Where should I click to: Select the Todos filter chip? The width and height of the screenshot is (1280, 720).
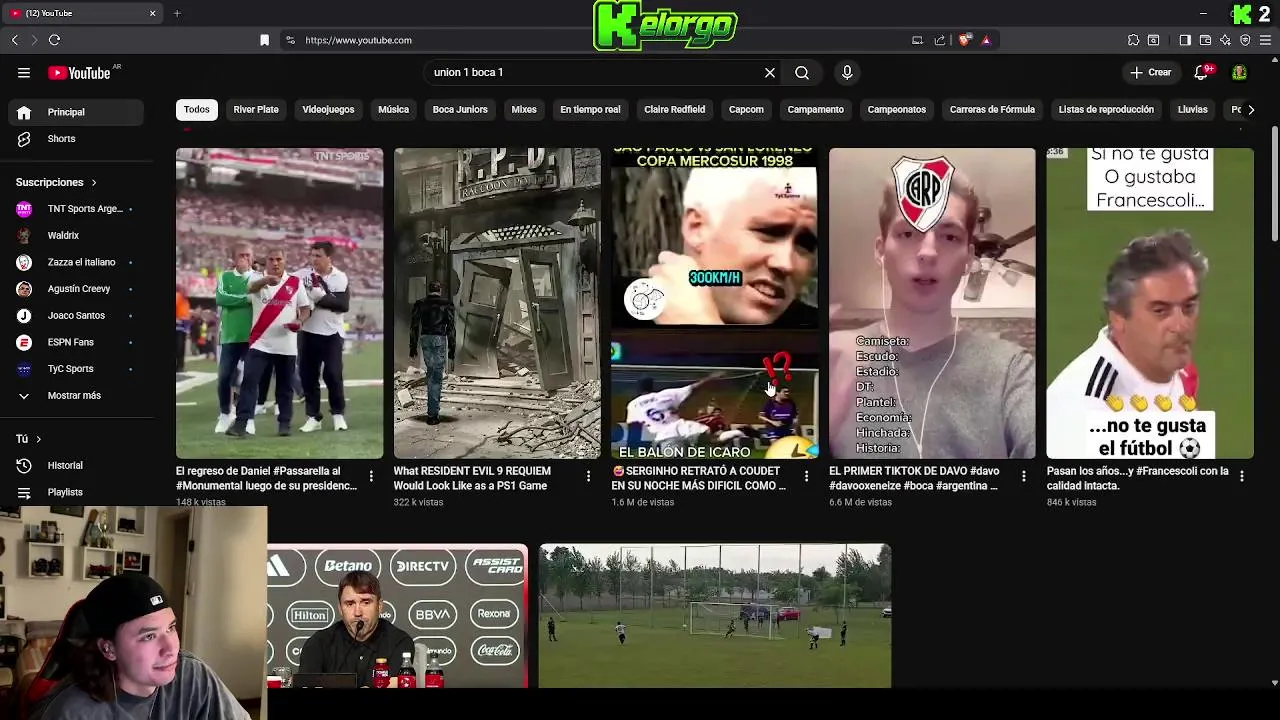pyautogui.click(x=197, y=110)
